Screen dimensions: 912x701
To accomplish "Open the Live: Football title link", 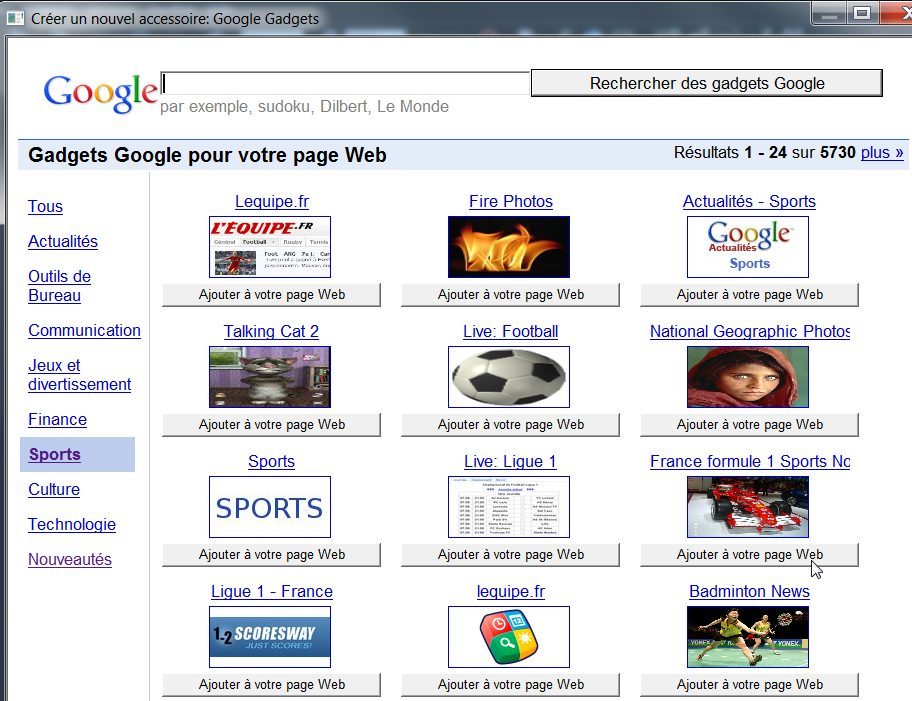I will 511,332.
